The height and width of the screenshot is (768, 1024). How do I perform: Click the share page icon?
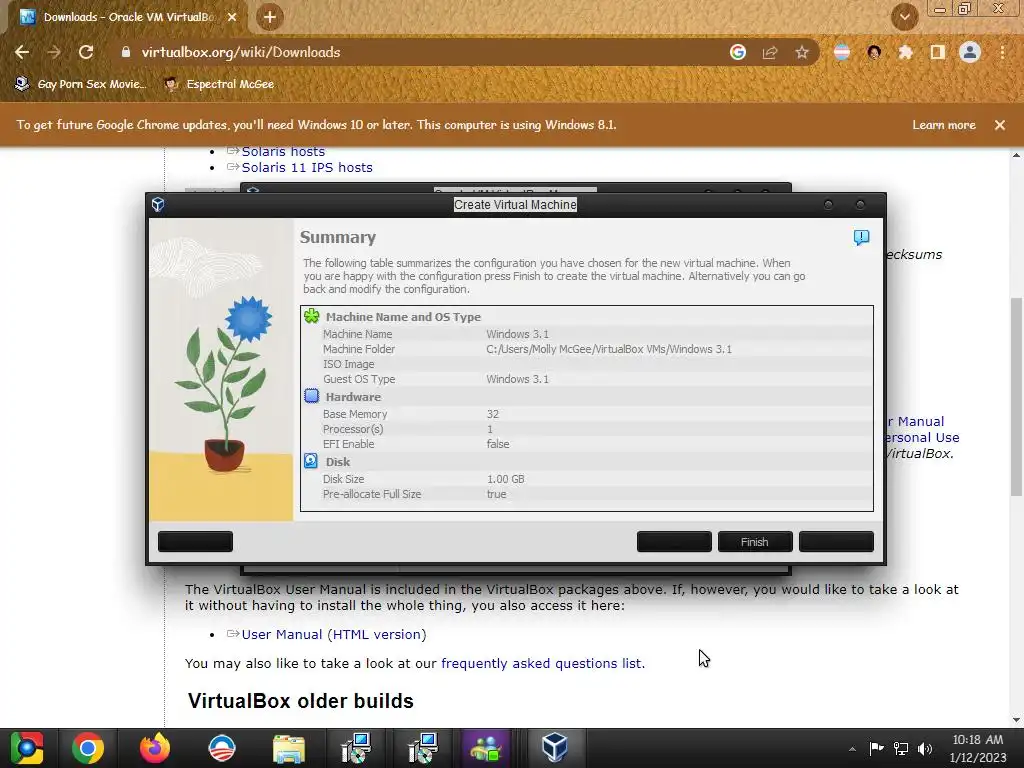(x=770, y=52)
